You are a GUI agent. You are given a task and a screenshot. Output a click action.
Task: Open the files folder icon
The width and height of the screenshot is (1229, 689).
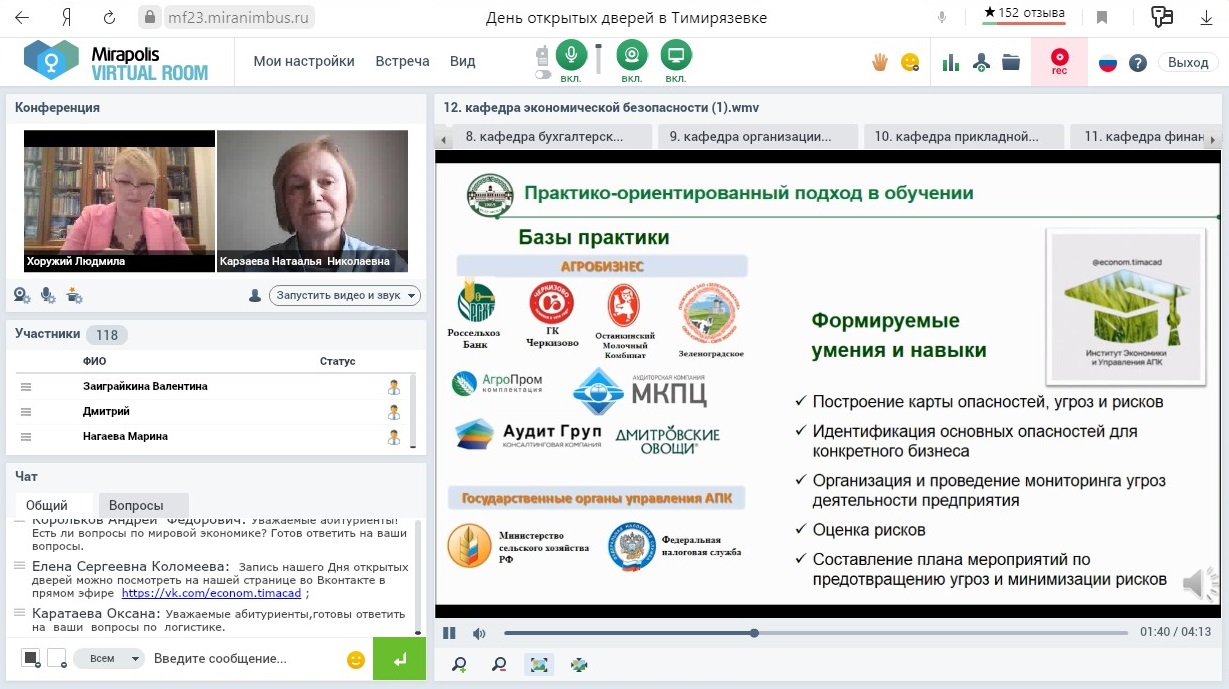pyautogui.click(x=1011, y=62)
